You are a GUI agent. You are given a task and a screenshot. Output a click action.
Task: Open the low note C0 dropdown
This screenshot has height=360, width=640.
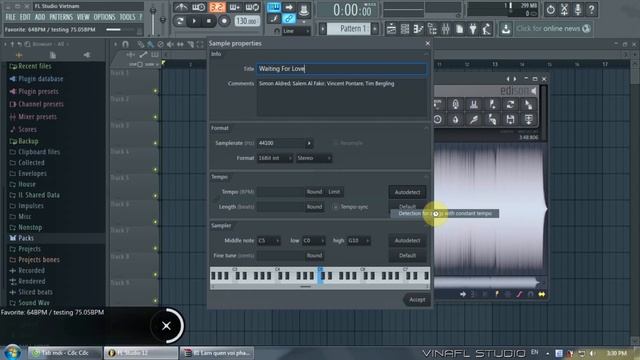pos(313,241)
